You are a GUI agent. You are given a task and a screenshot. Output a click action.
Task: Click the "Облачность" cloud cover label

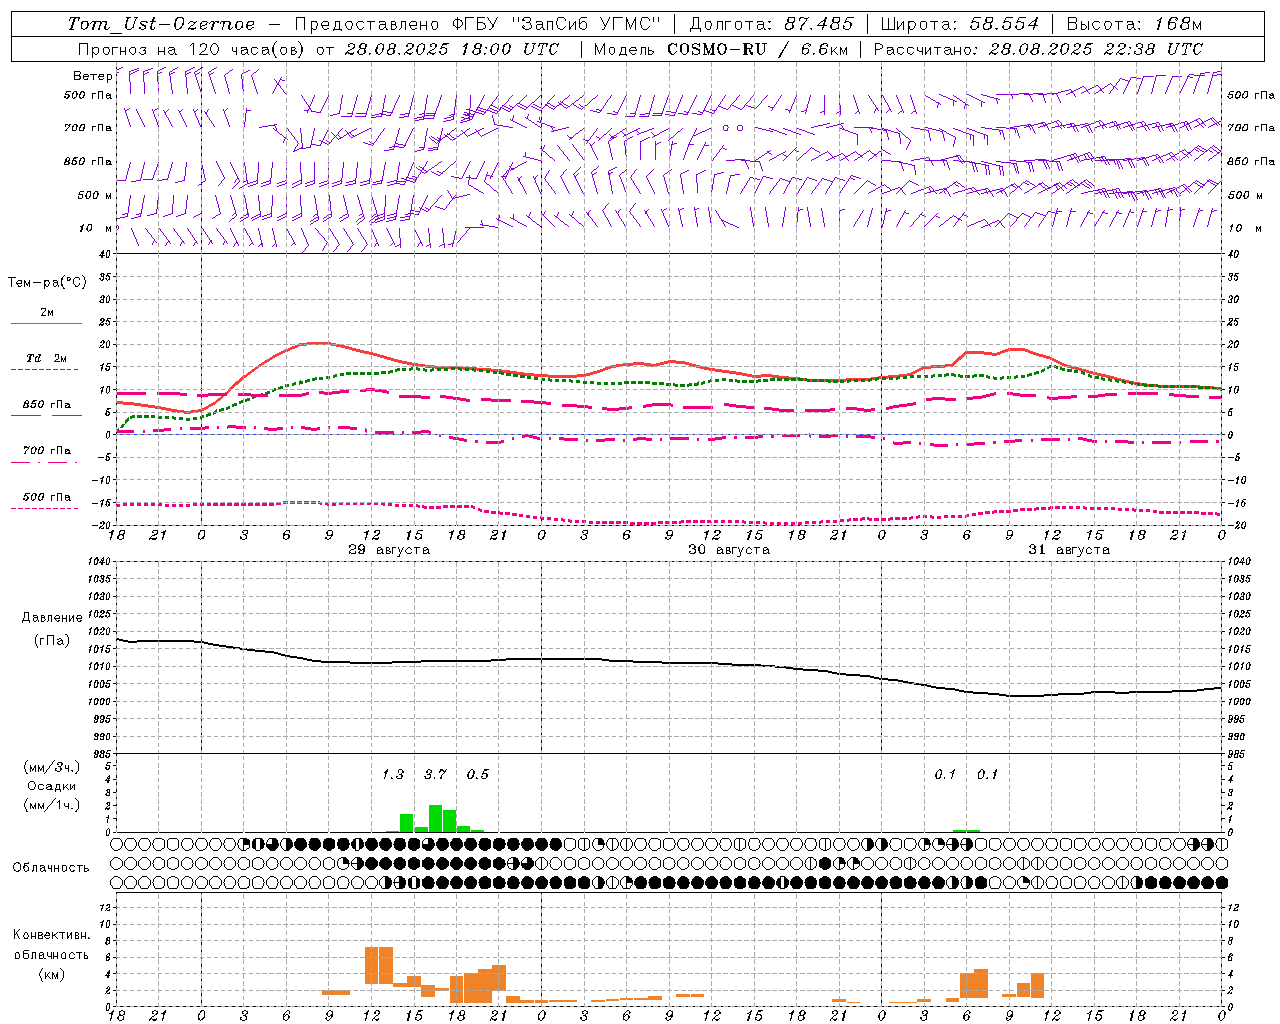tap(51, 867)
